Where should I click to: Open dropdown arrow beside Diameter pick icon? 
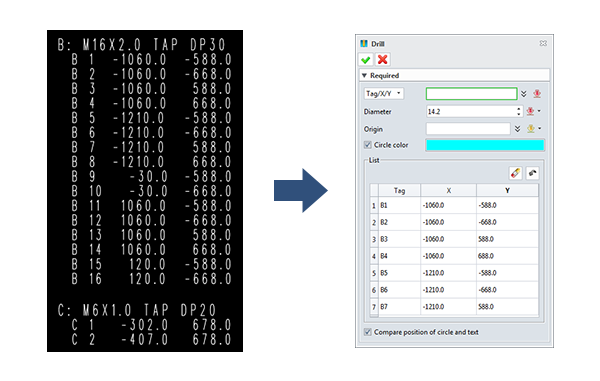coord(540,111)
